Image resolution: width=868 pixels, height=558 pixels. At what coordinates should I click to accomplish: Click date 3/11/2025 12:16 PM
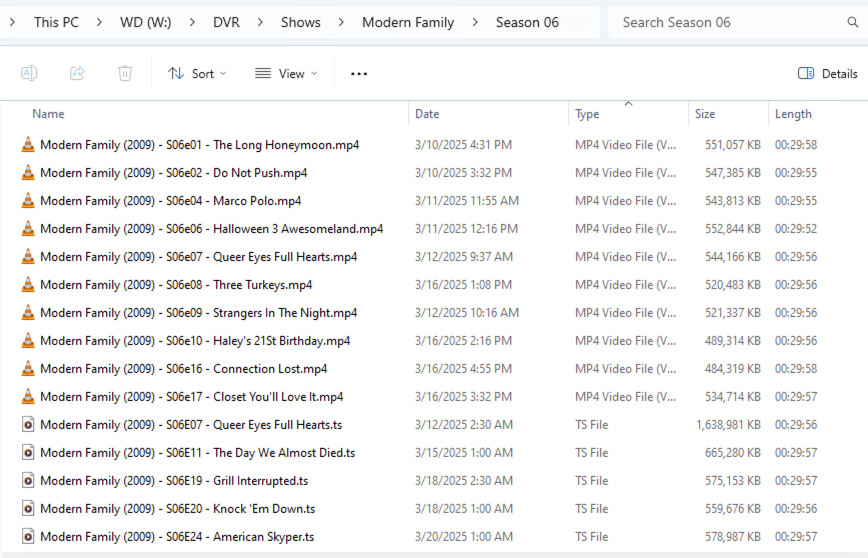[x=467, y=229]
